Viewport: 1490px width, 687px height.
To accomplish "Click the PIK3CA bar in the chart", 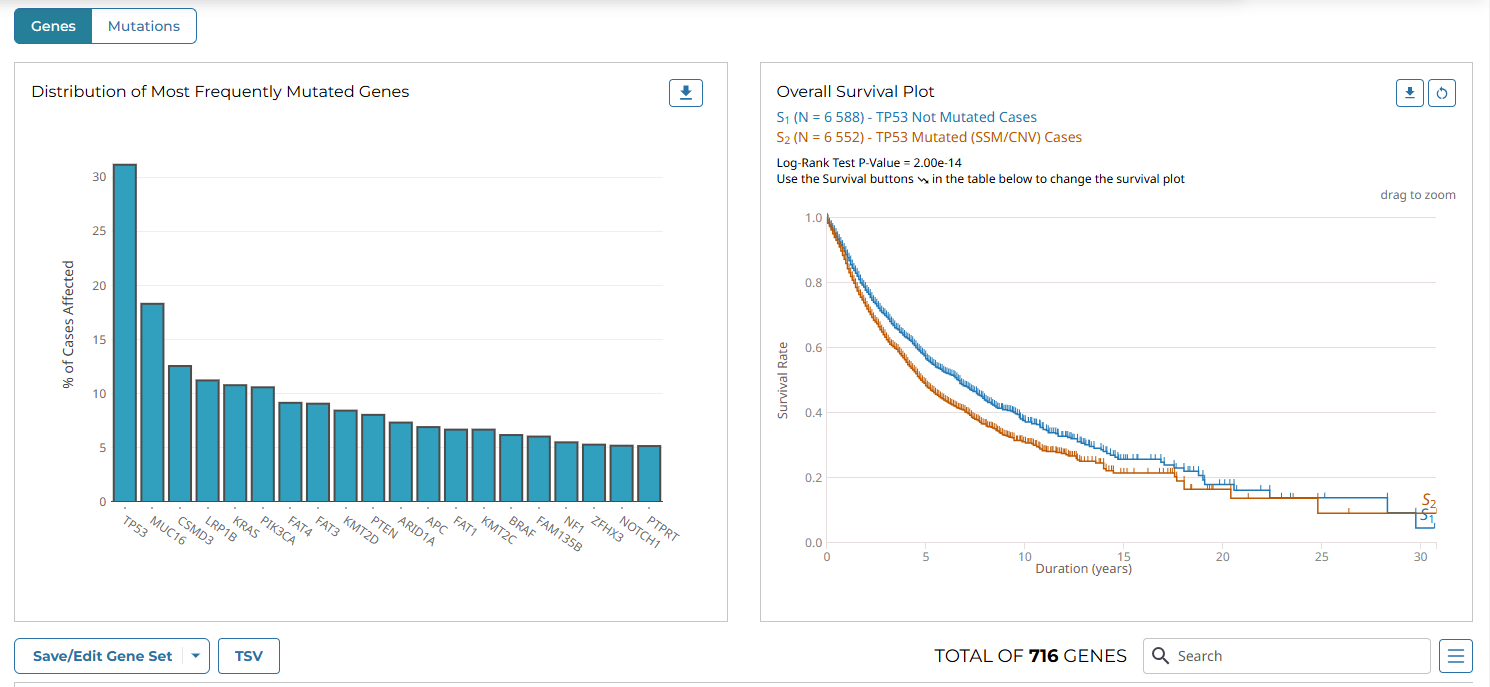I will (263, 444).
